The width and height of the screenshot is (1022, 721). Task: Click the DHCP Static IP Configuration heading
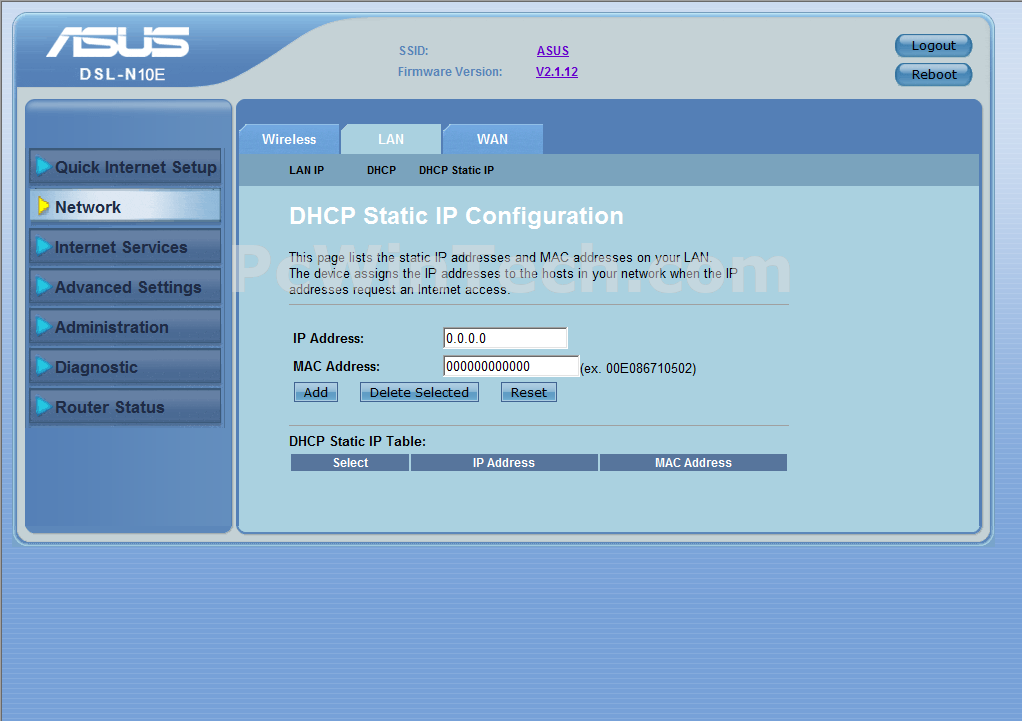[456, 216]
